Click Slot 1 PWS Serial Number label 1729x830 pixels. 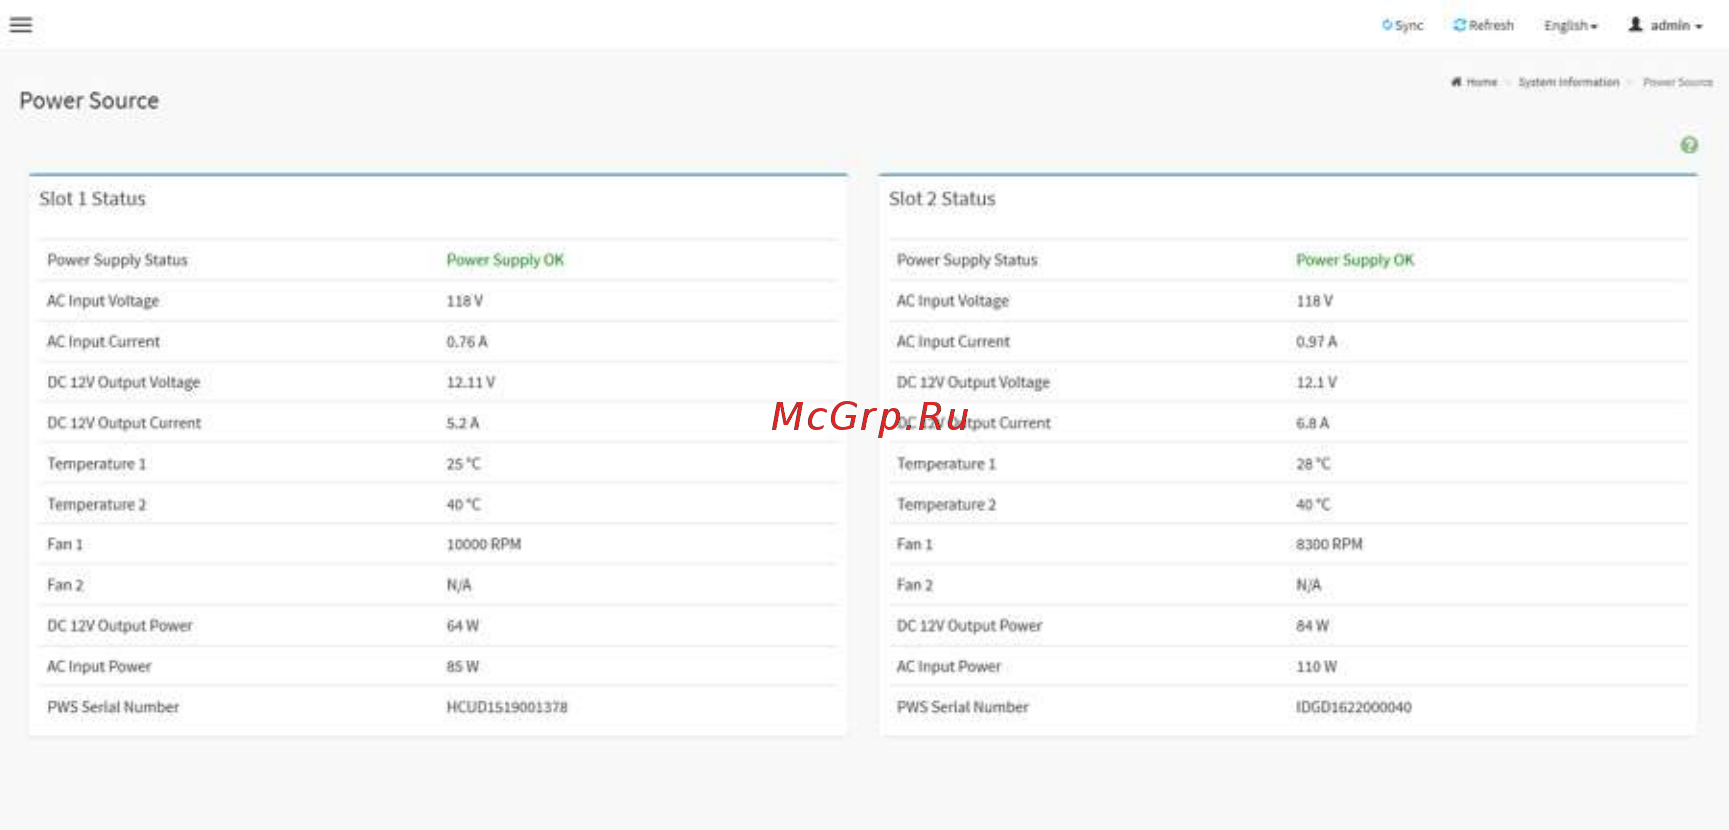[x=113, y=707]
